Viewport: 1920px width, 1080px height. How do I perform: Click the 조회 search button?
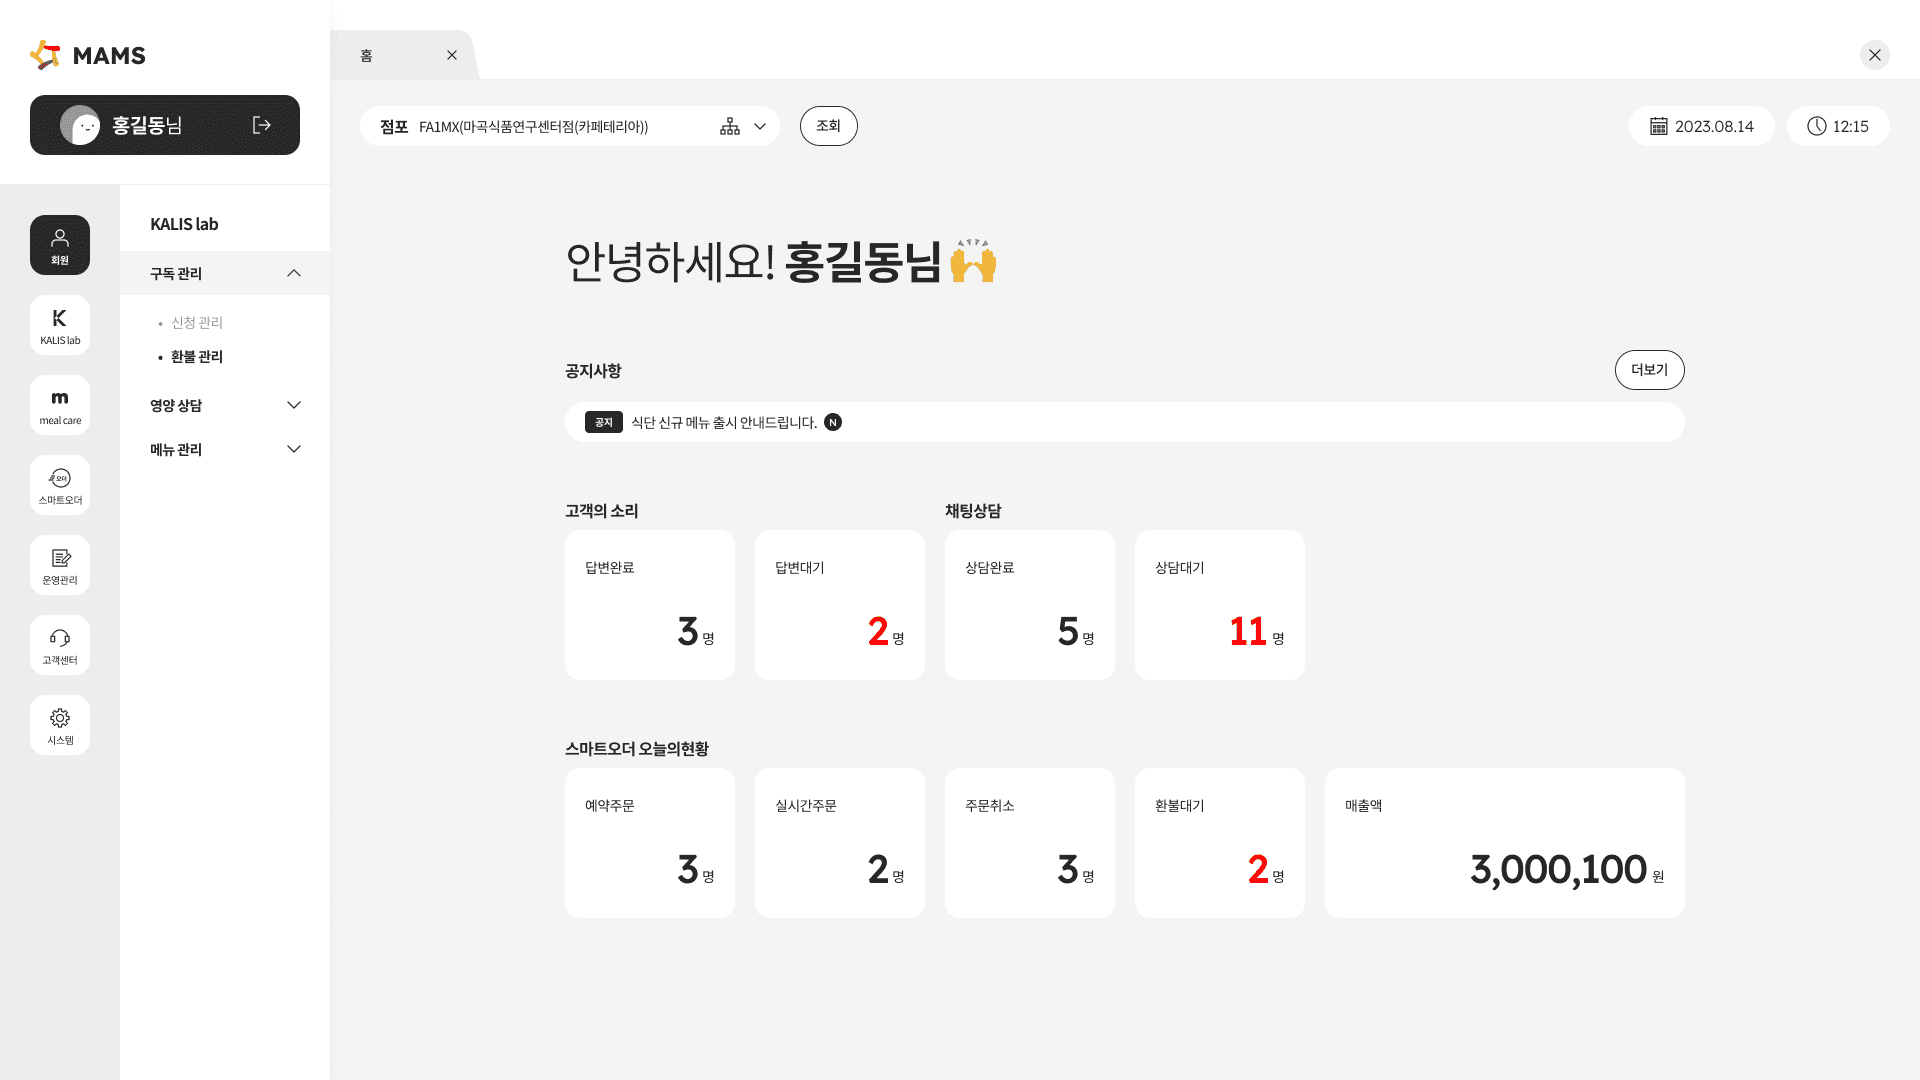coord(828,126)
